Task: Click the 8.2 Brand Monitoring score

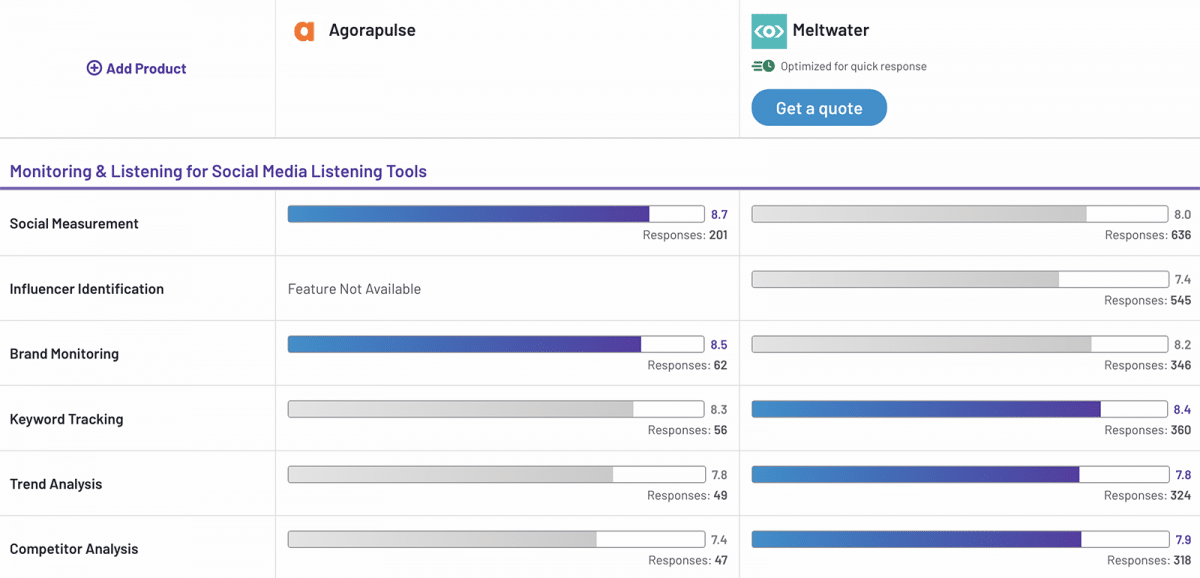Action: pos(1183,344)
